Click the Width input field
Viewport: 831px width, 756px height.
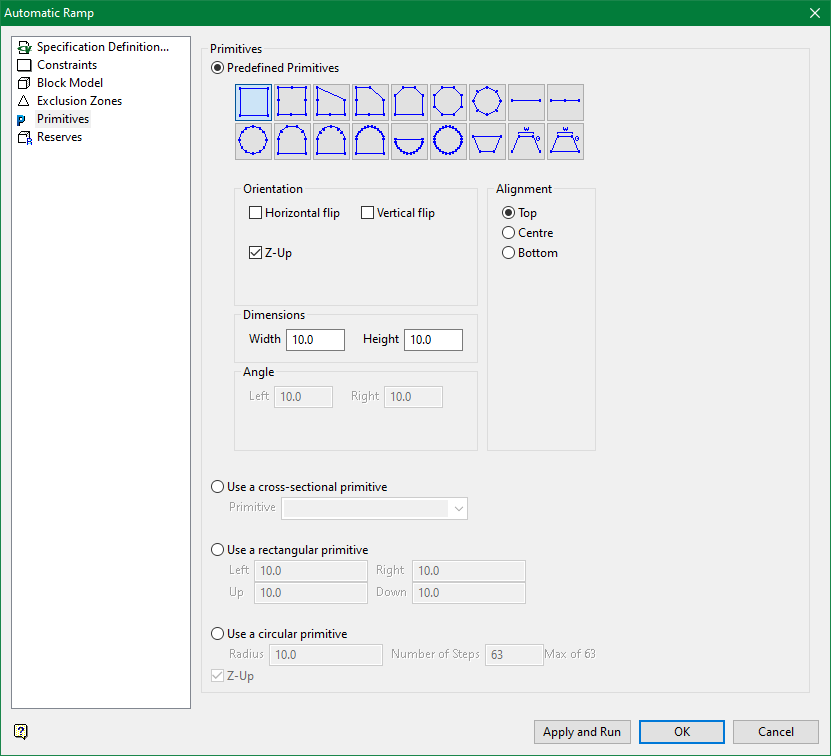click(315, 340)
